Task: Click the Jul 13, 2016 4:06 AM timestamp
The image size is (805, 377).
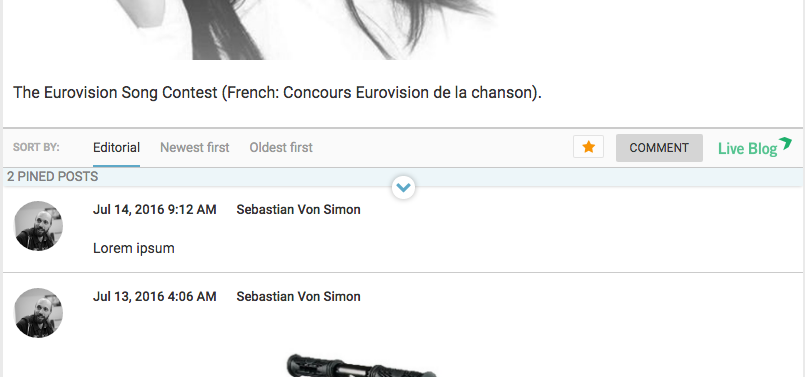Action: pyautogui.click(x=155, y=296)
